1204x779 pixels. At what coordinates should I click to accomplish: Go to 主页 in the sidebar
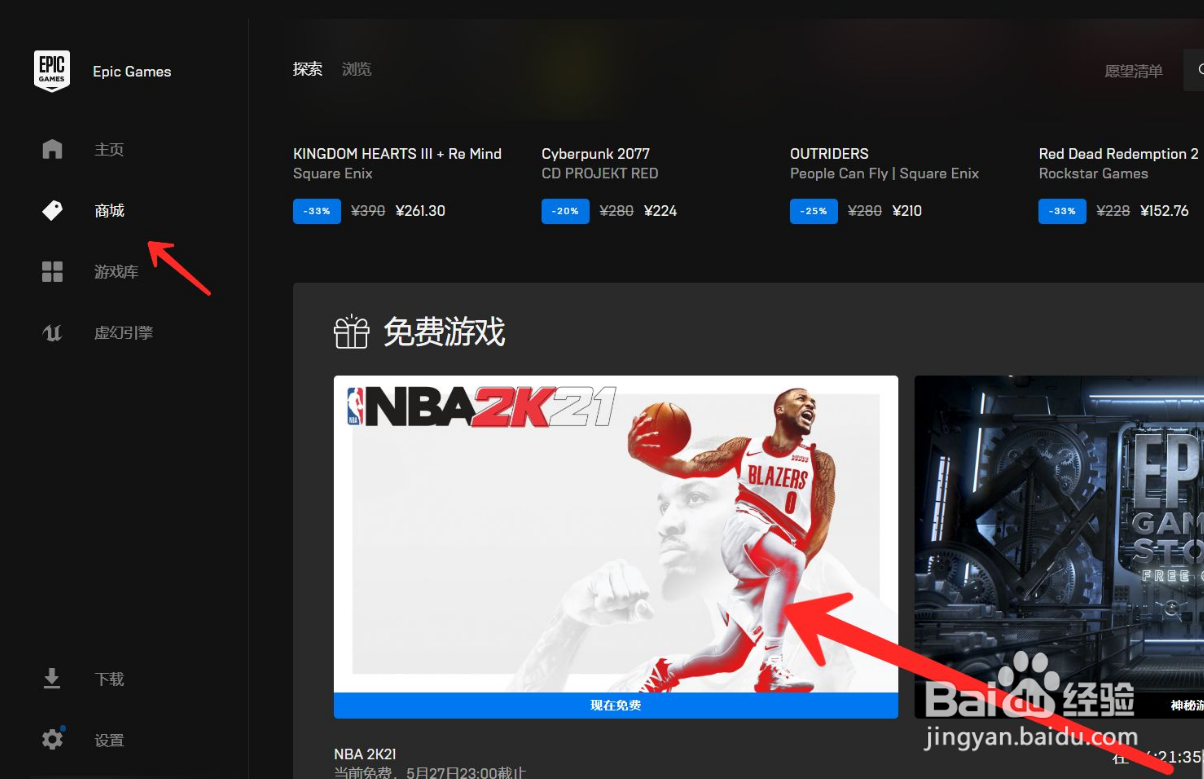[109, 149]
